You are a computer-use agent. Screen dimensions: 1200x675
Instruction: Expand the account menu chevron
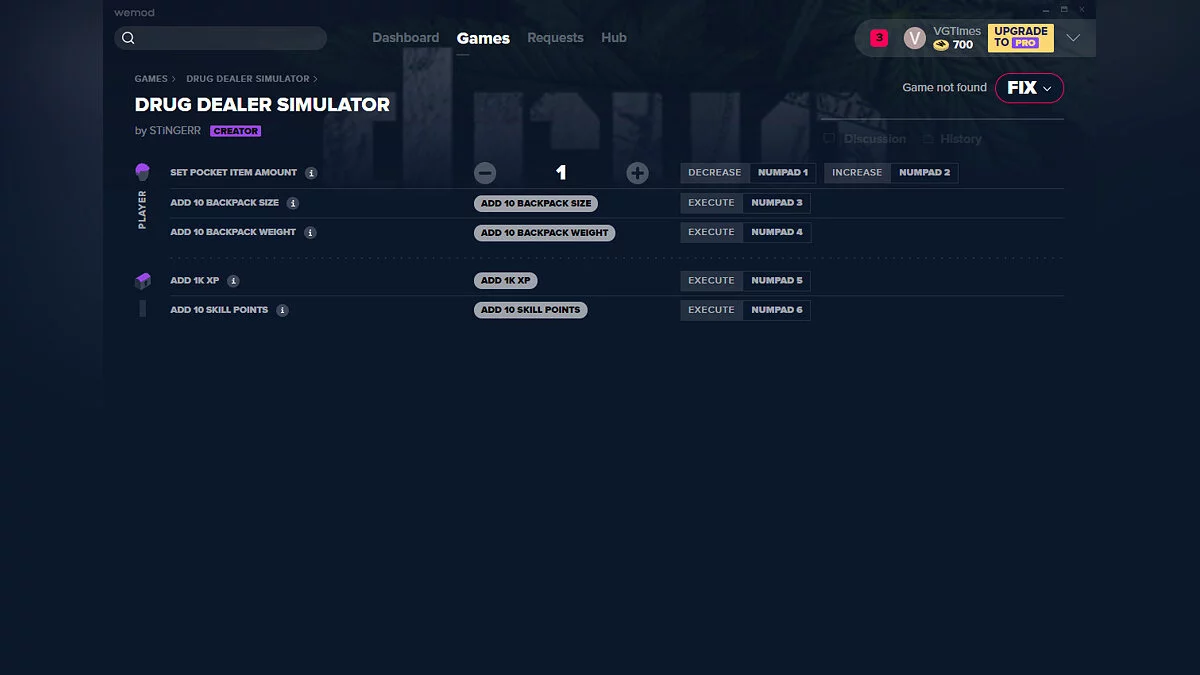tap(1073, 38)
